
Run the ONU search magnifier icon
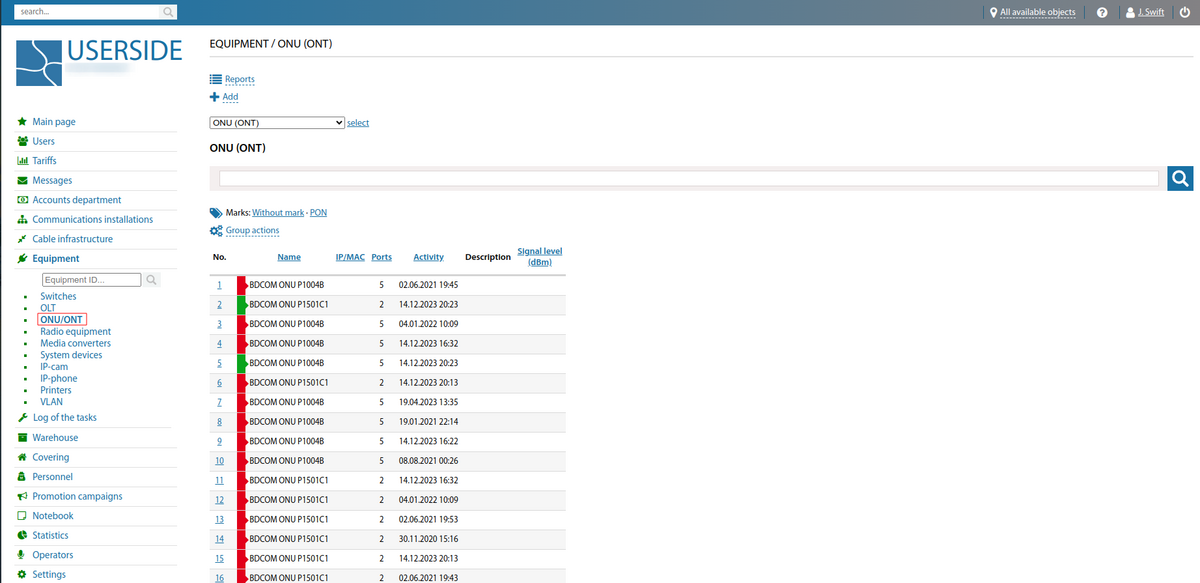(1179, 178)
